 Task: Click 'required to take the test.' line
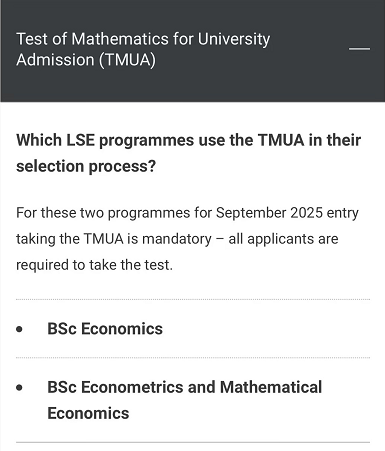click(94, 265)
